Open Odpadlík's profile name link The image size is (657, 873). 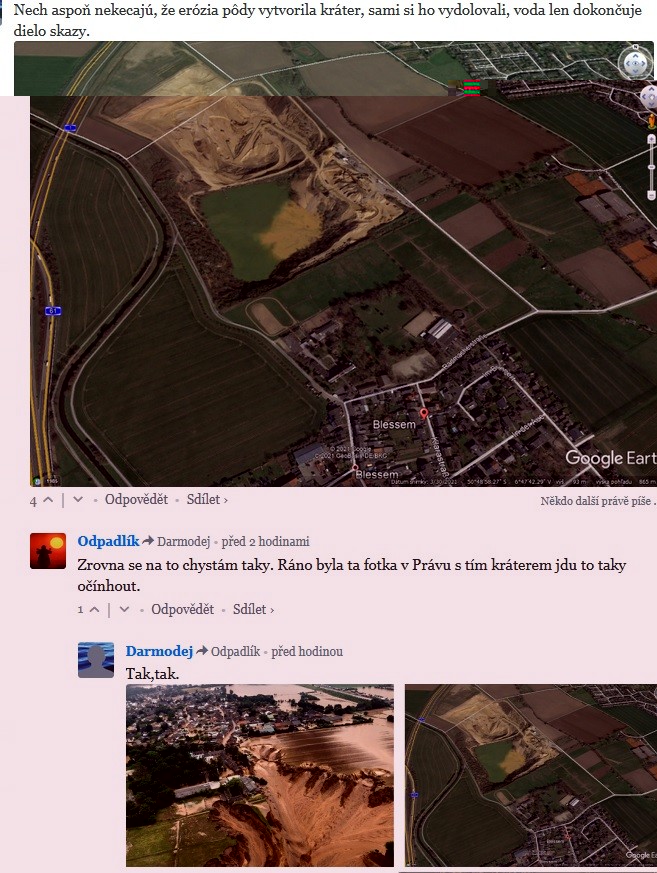tap(108, 541)
